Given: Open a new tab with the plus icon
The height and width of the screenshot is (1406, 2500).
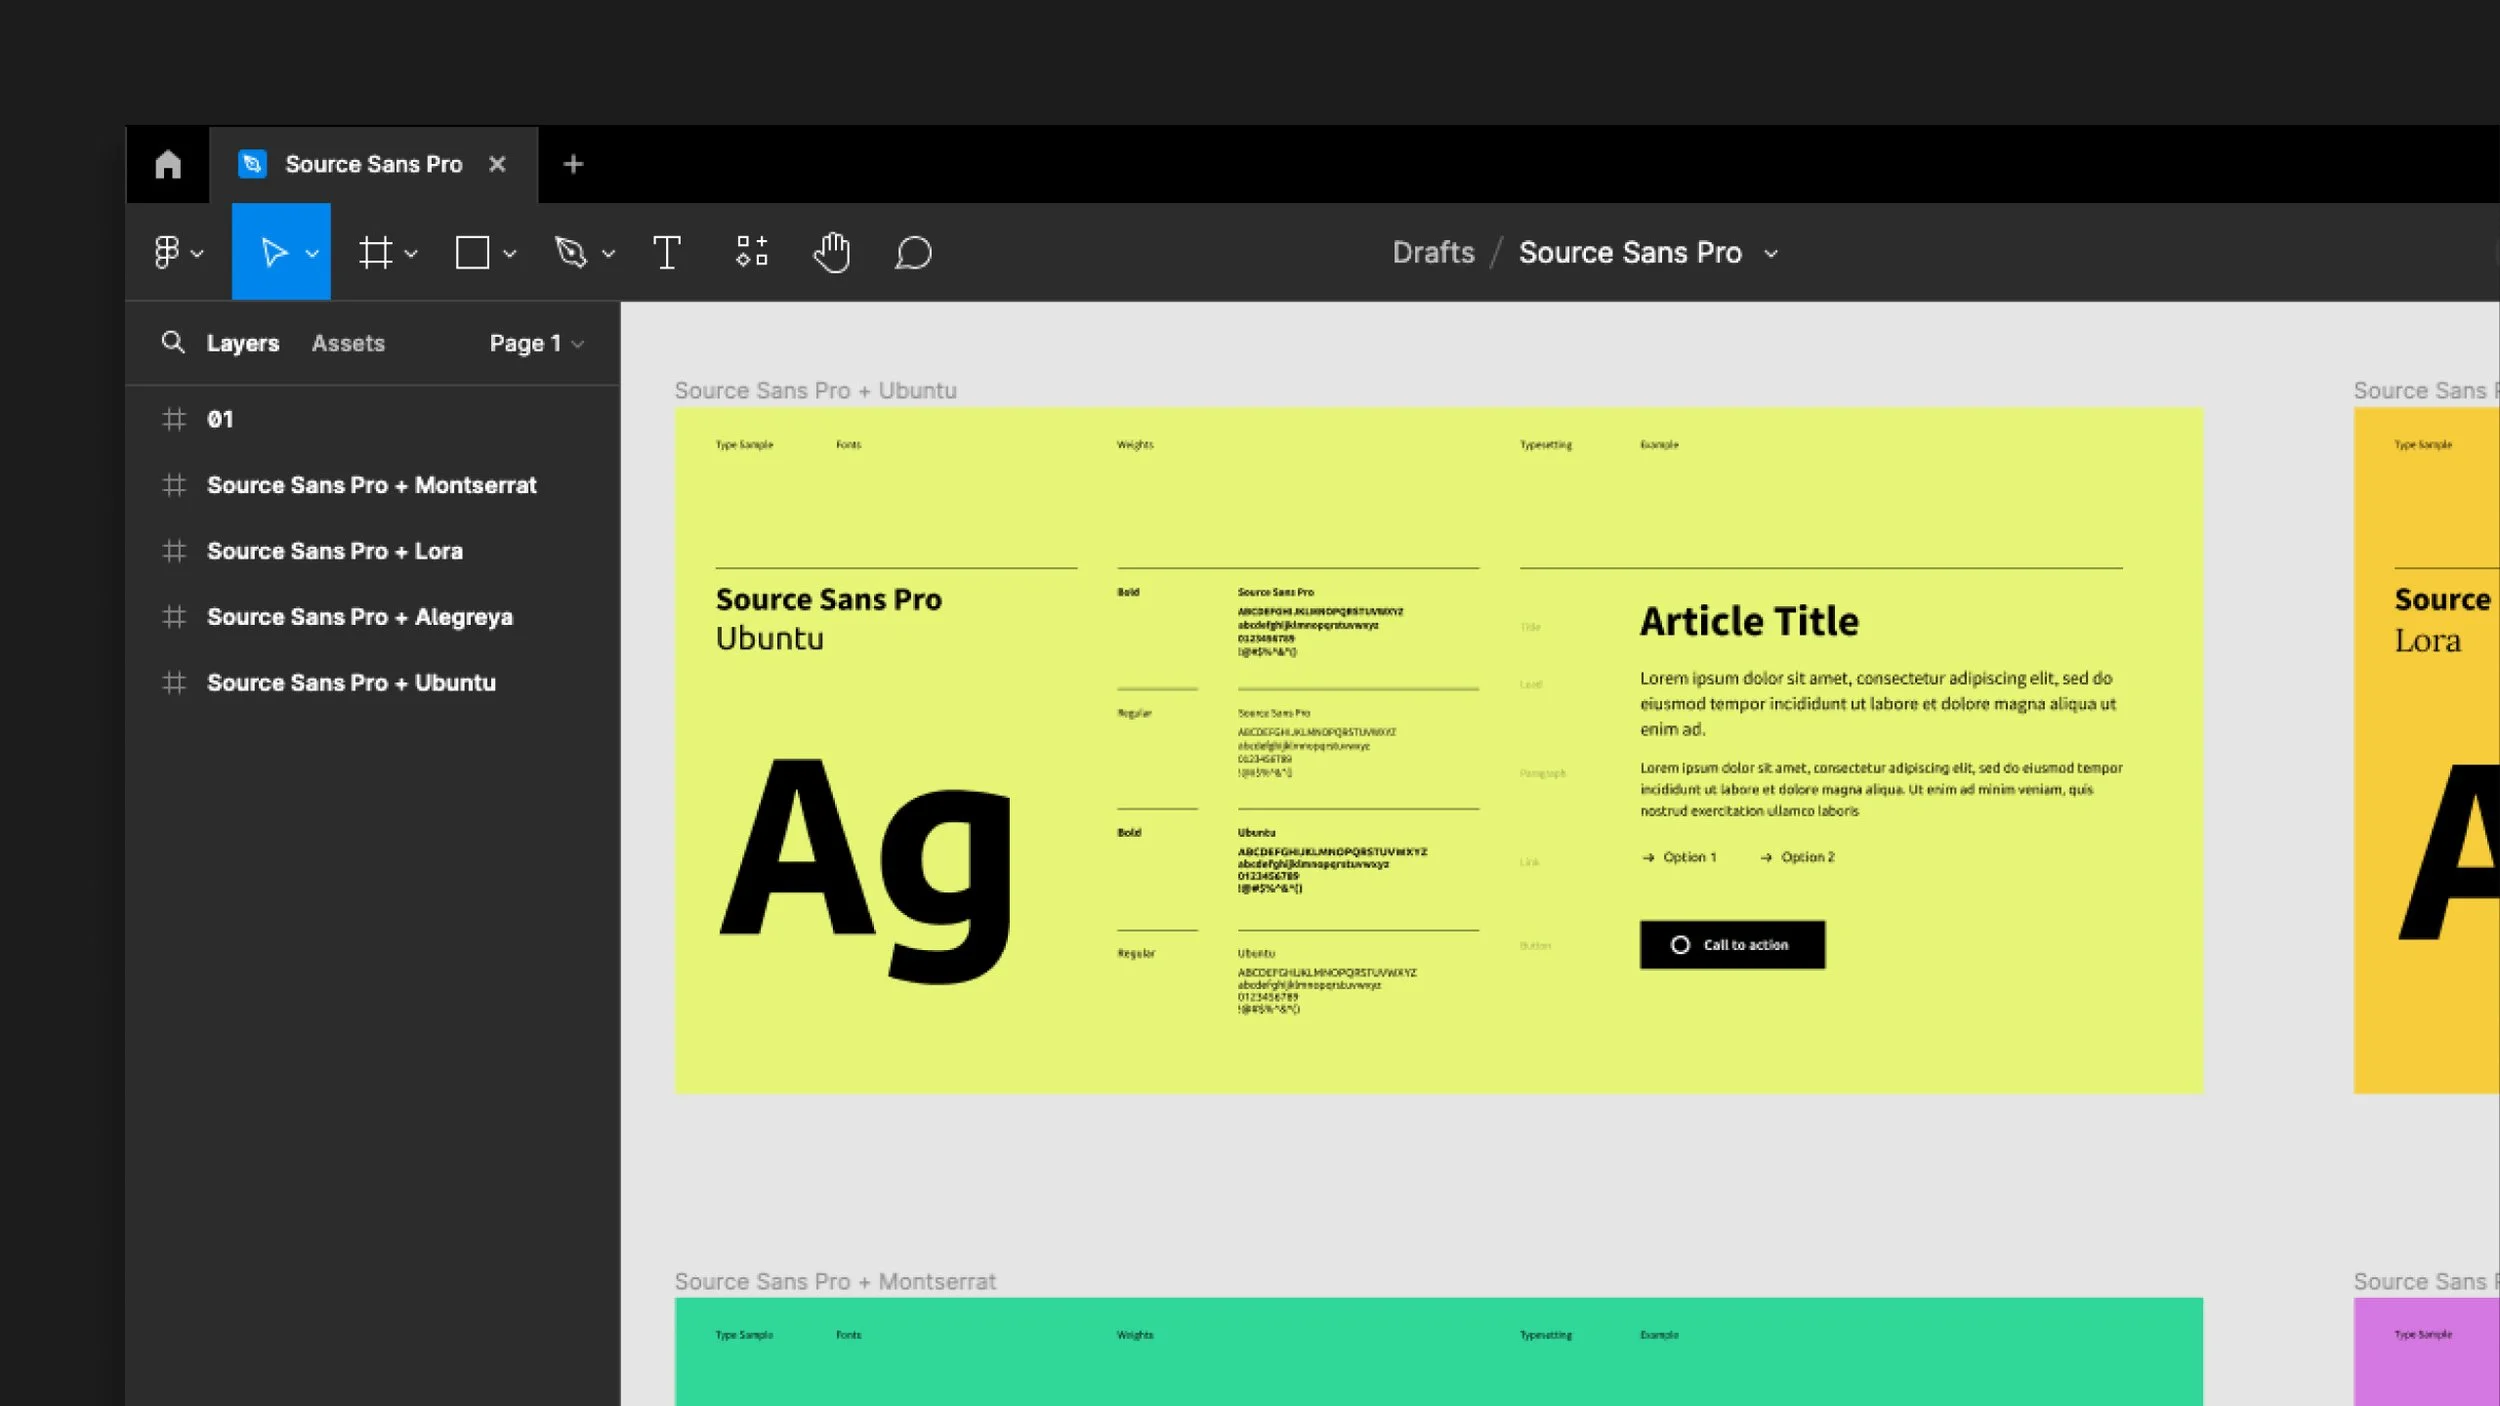Looking at the screenshot, I should pos(573,163).
